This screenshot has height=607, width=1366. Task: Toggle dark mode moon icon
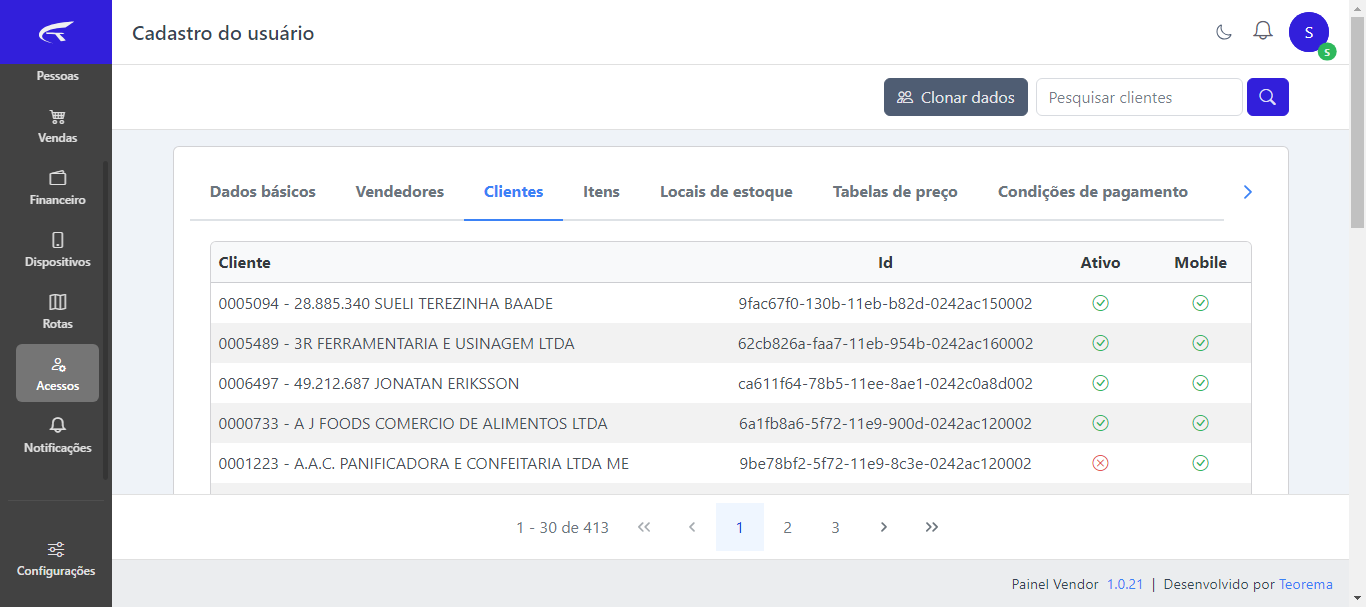1224,32
